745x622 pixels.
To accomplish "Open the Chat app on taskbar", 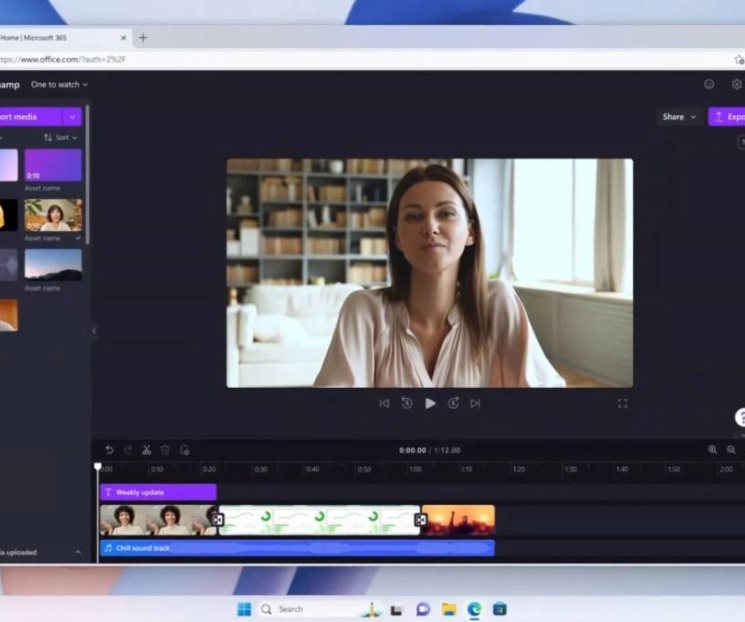I will tap(423, 609).
